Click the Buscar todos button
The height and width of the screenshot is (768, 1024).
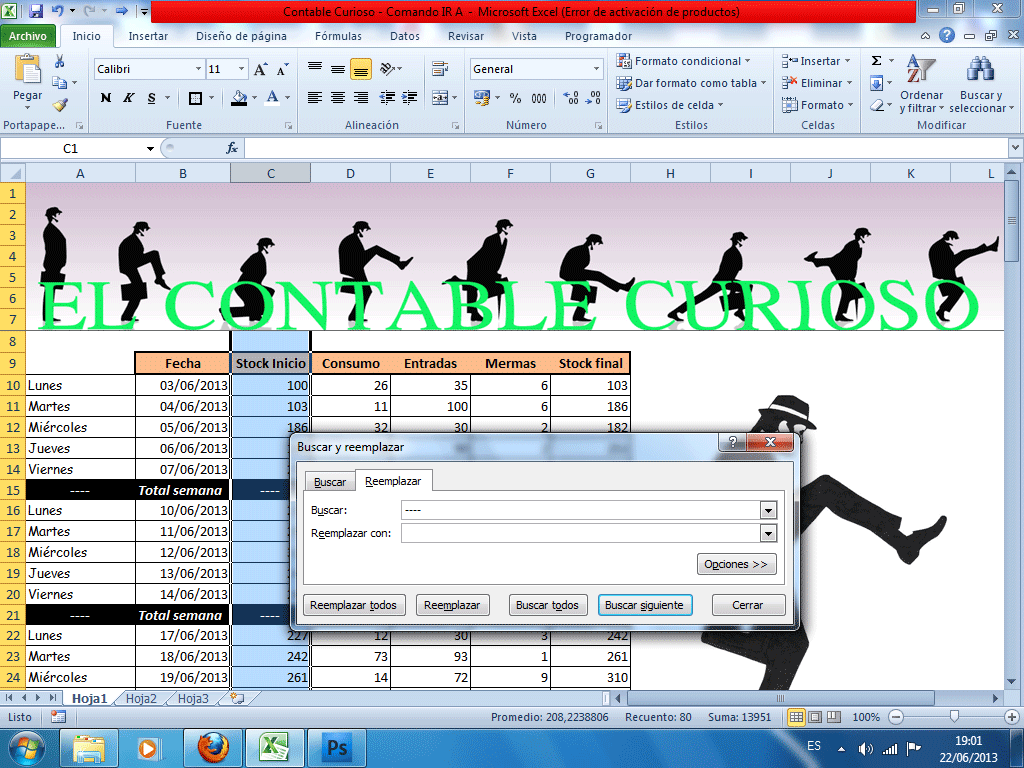tap(547, 605)
